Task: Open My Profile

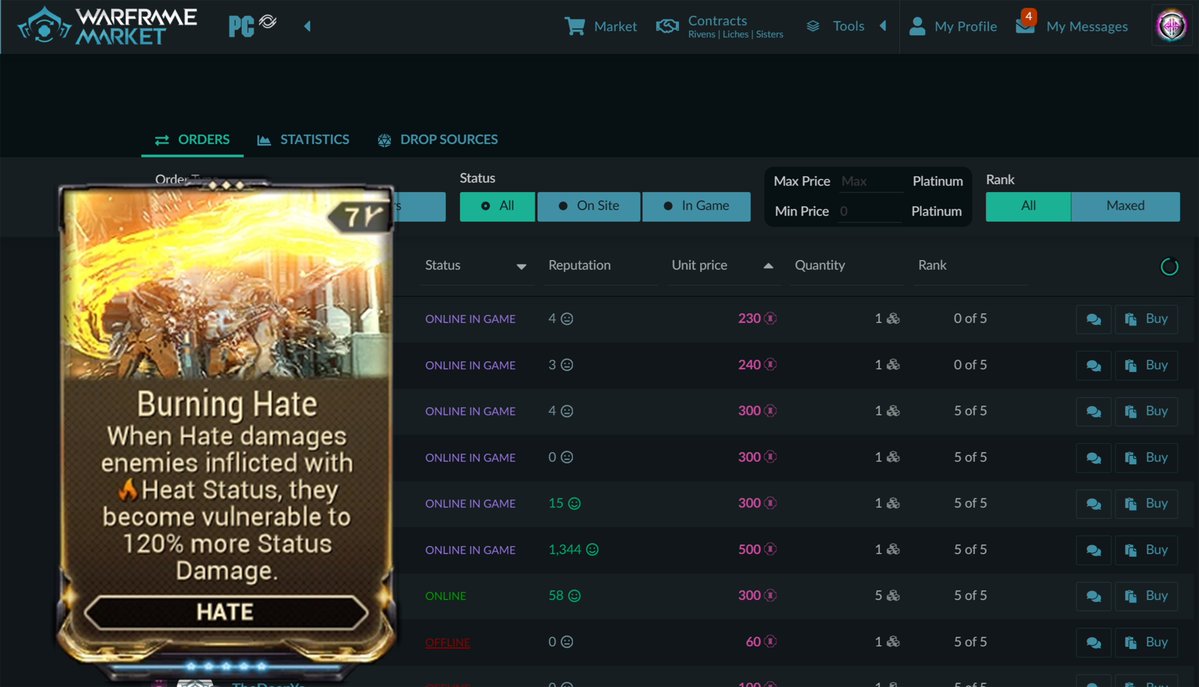Action: (953, 26)
